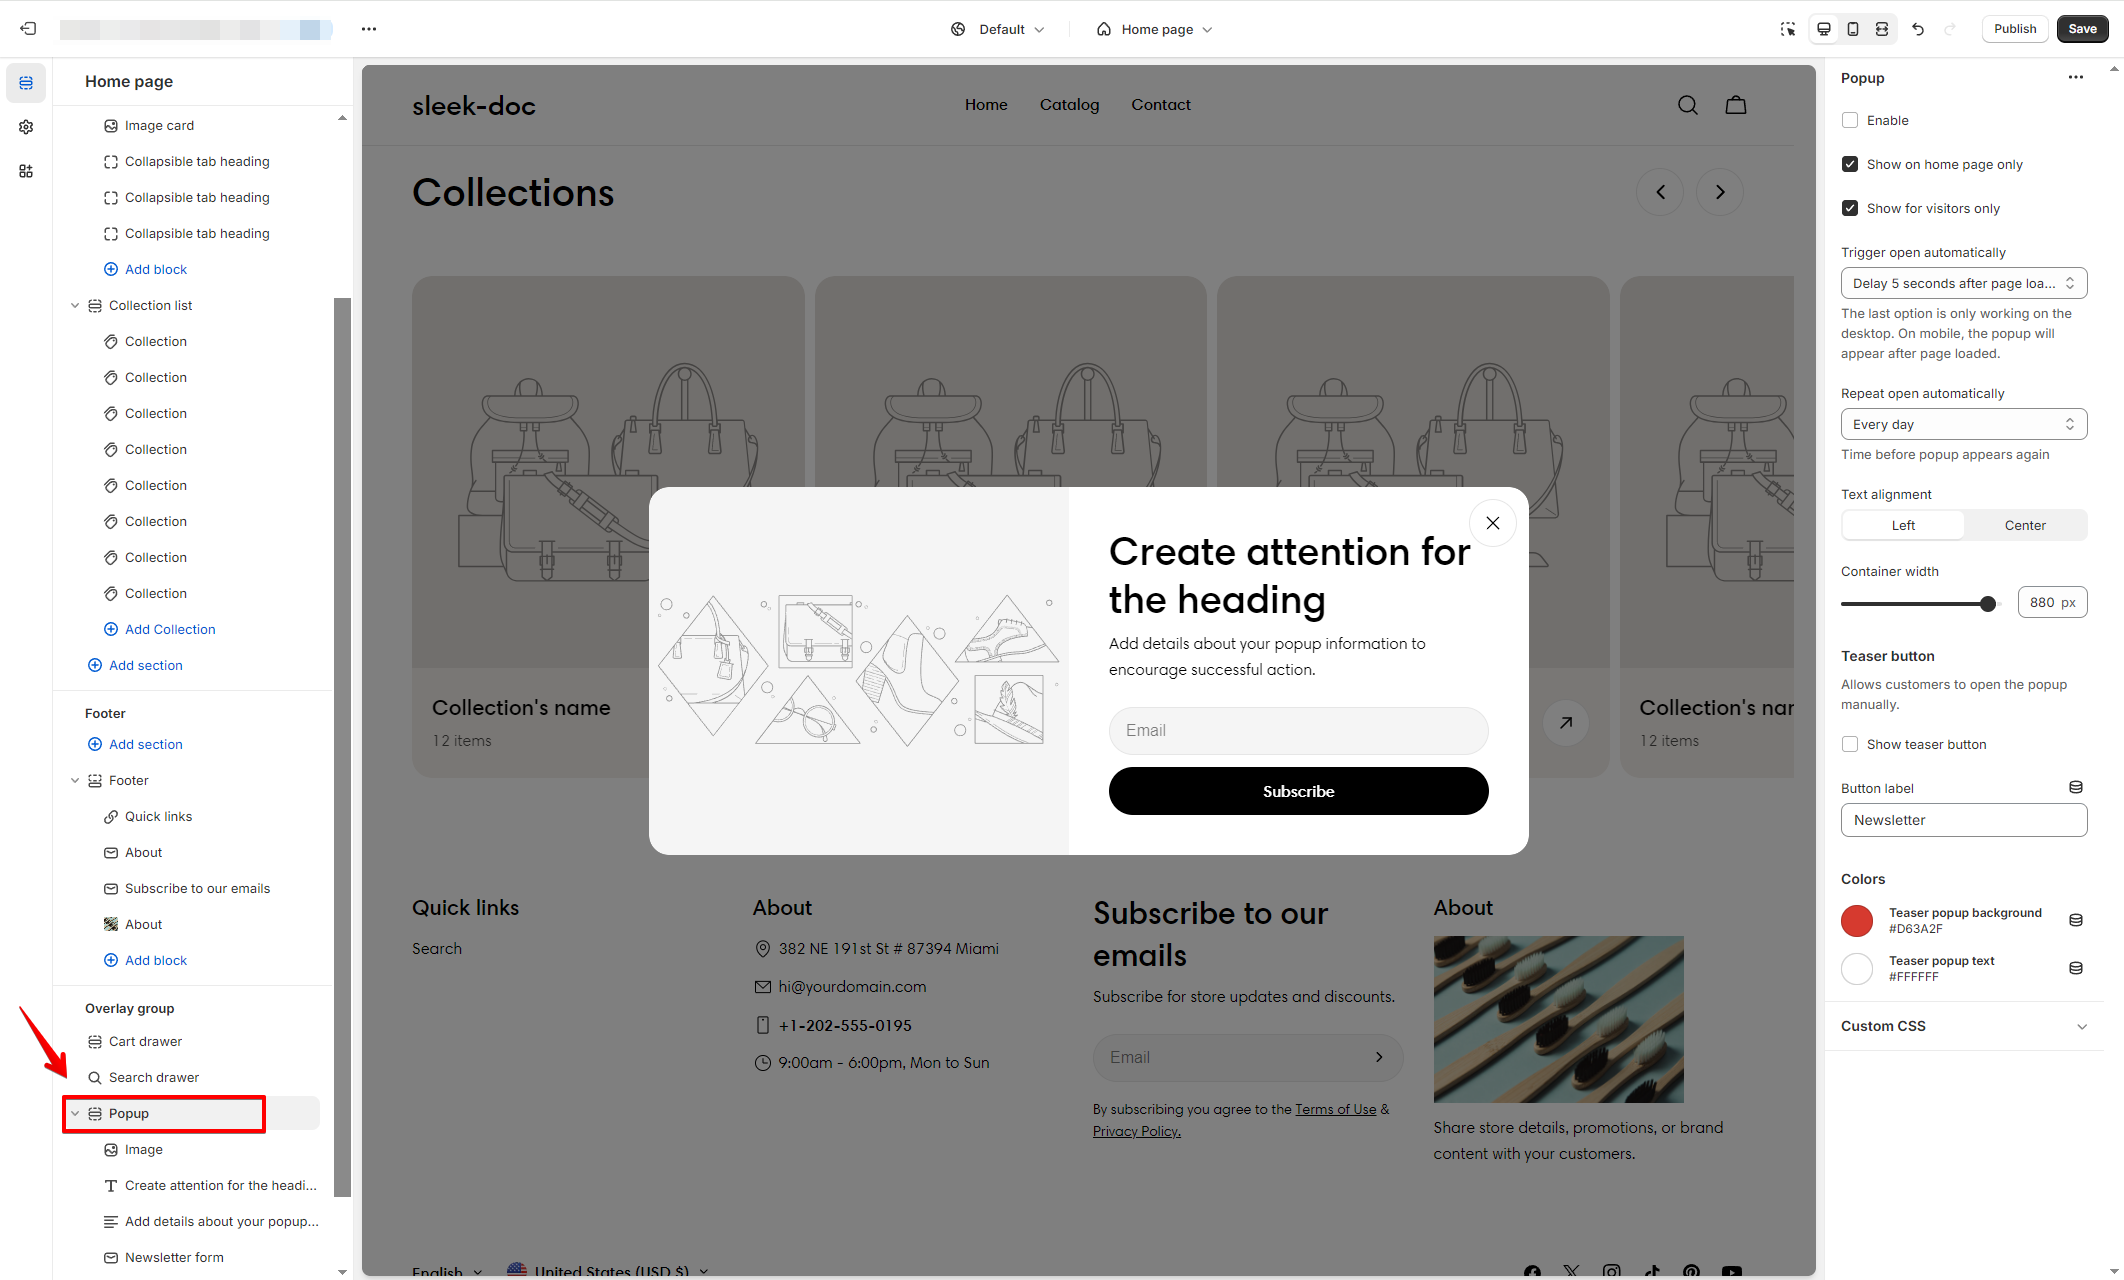The height and width of the screenshot is (1280, 2124).
Task: Toggle the inspector selection tool icon
Action: [x=1788, y=29]
